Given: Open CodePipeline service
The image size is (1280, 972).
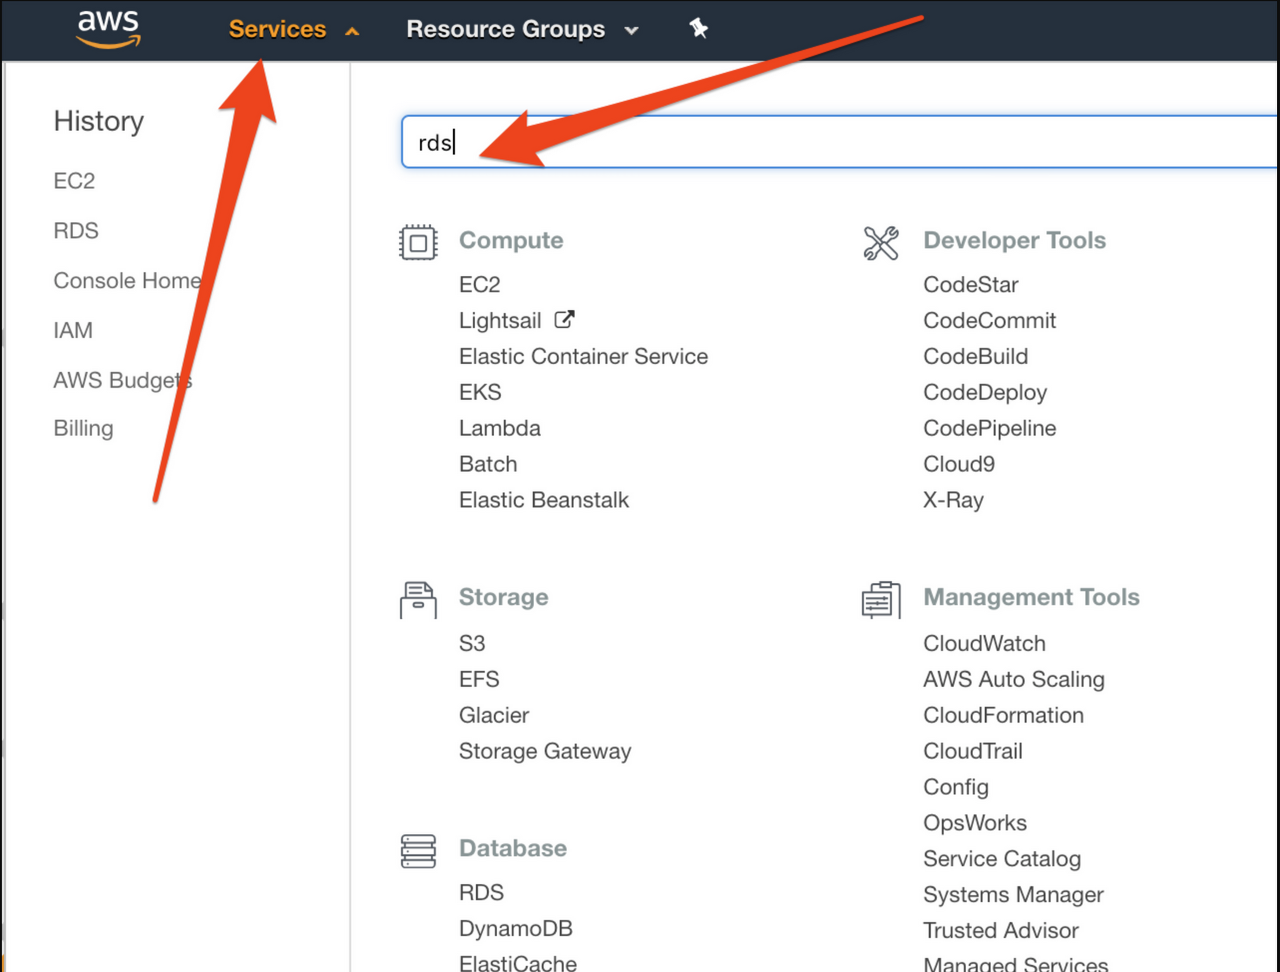Looking at the screenshot, I should (x=990, y=429).
